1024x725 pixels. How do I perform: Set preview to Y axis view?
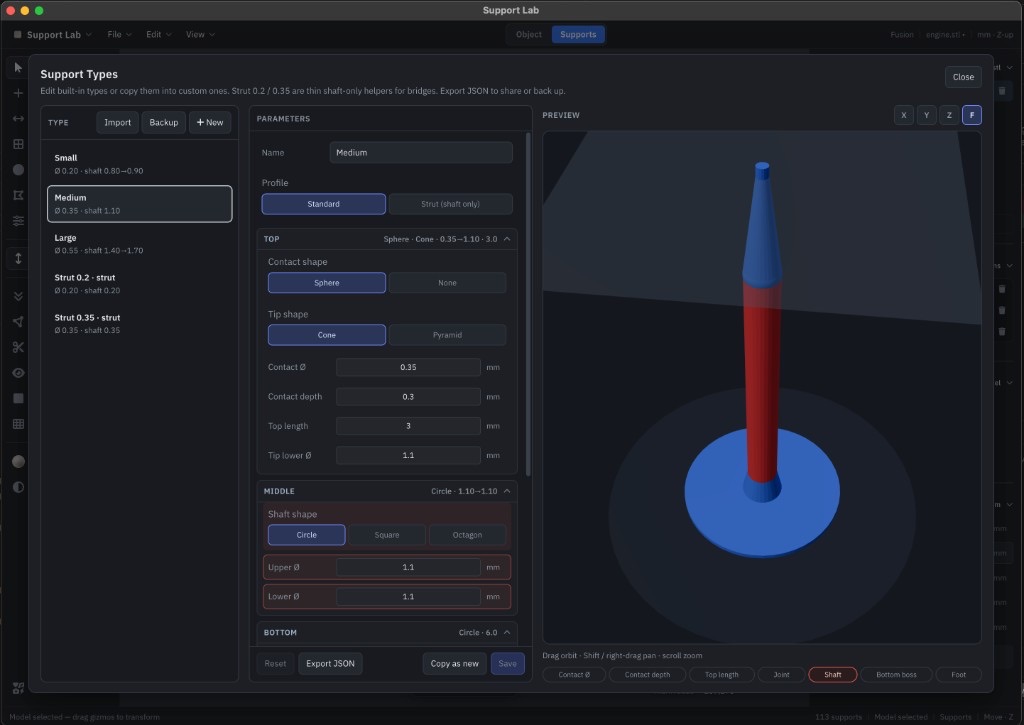[927, 115]
